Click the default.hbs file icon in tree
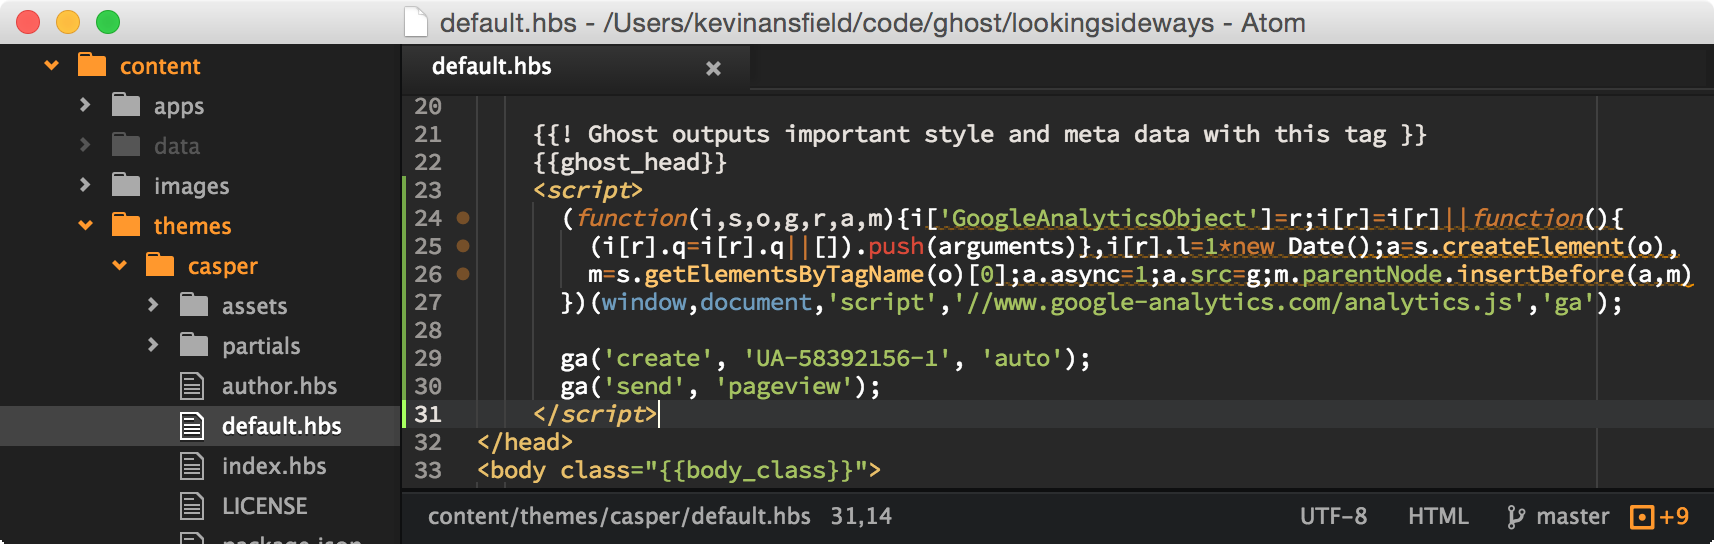 (x=192, y=426)
